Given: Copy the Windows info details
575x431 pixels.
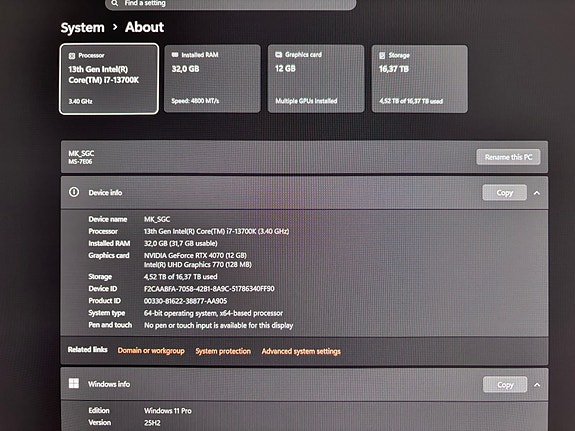Looking at the screenshot, I should 505,385.
